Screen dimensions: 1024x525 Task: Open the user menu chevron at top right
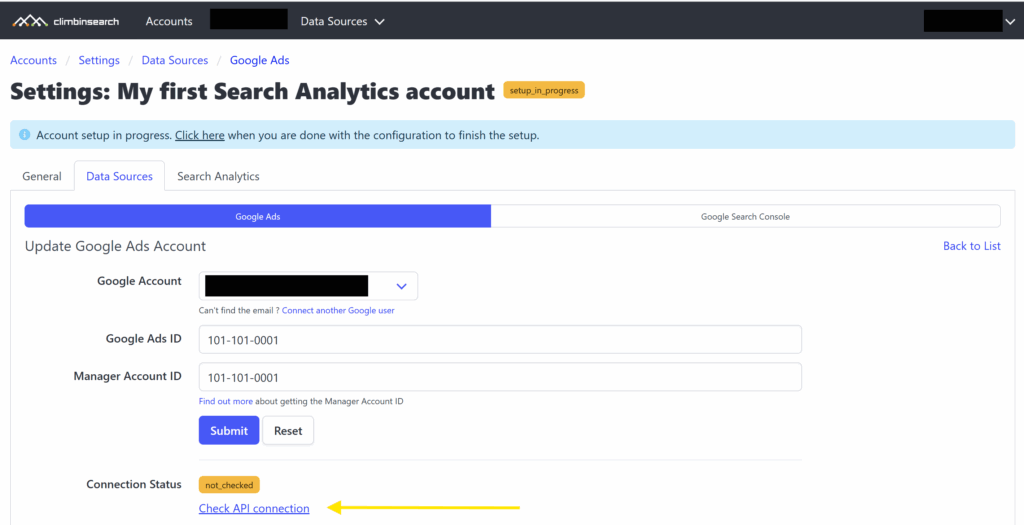[1010, 22]
